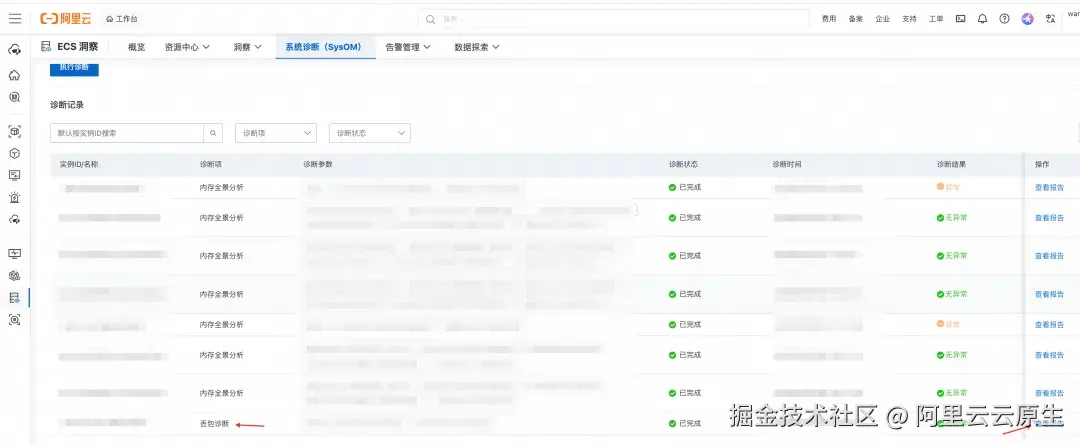
Task: Click the Alibaba Cloud logo
Action: 65,19
